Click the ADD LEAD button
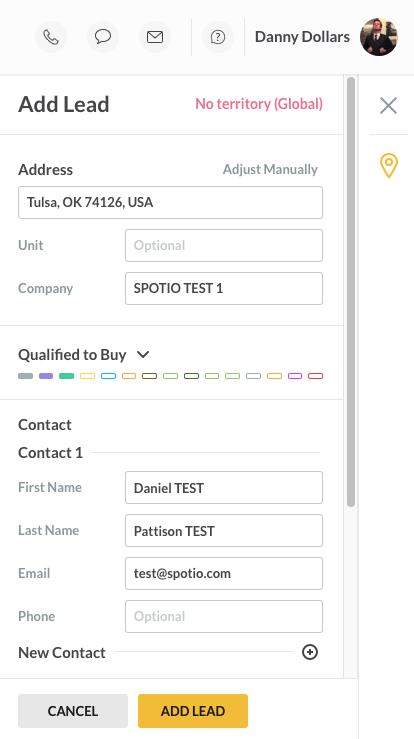Viewport: 414px width, 739px height. [193, 711]
